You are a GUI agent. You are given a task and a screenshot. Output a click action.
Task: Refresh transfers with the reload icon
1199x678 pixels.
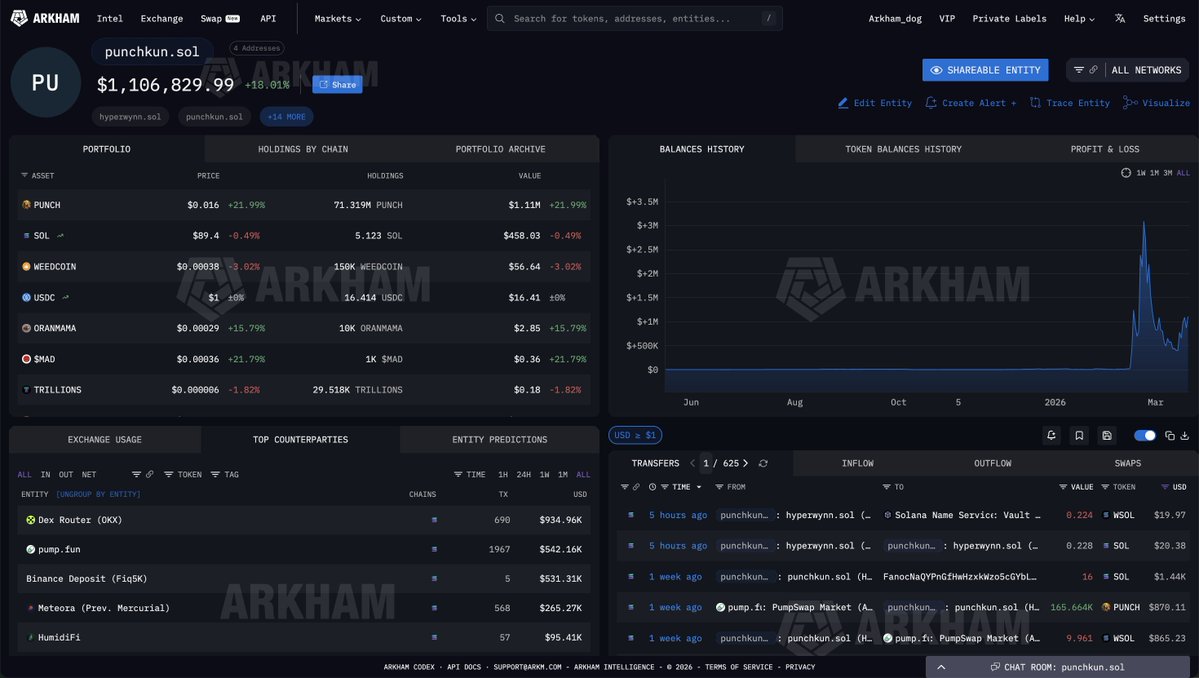(x=763, y=464)
